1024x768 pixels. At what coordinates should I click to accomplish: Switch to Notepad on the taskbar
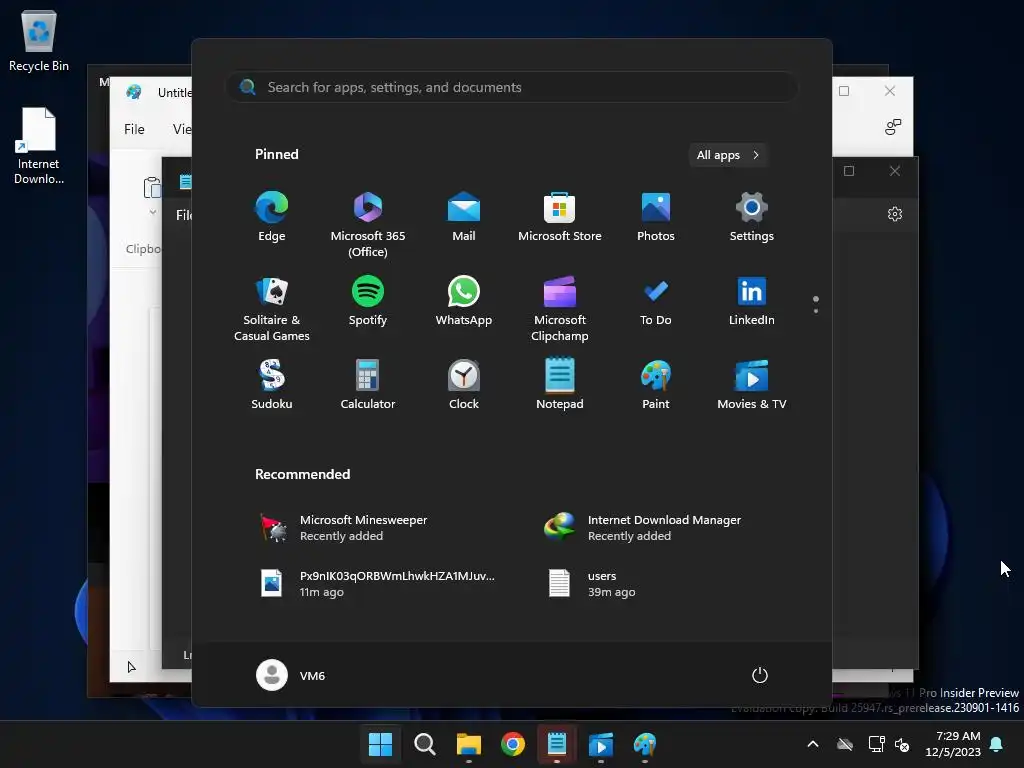(556, 744)
